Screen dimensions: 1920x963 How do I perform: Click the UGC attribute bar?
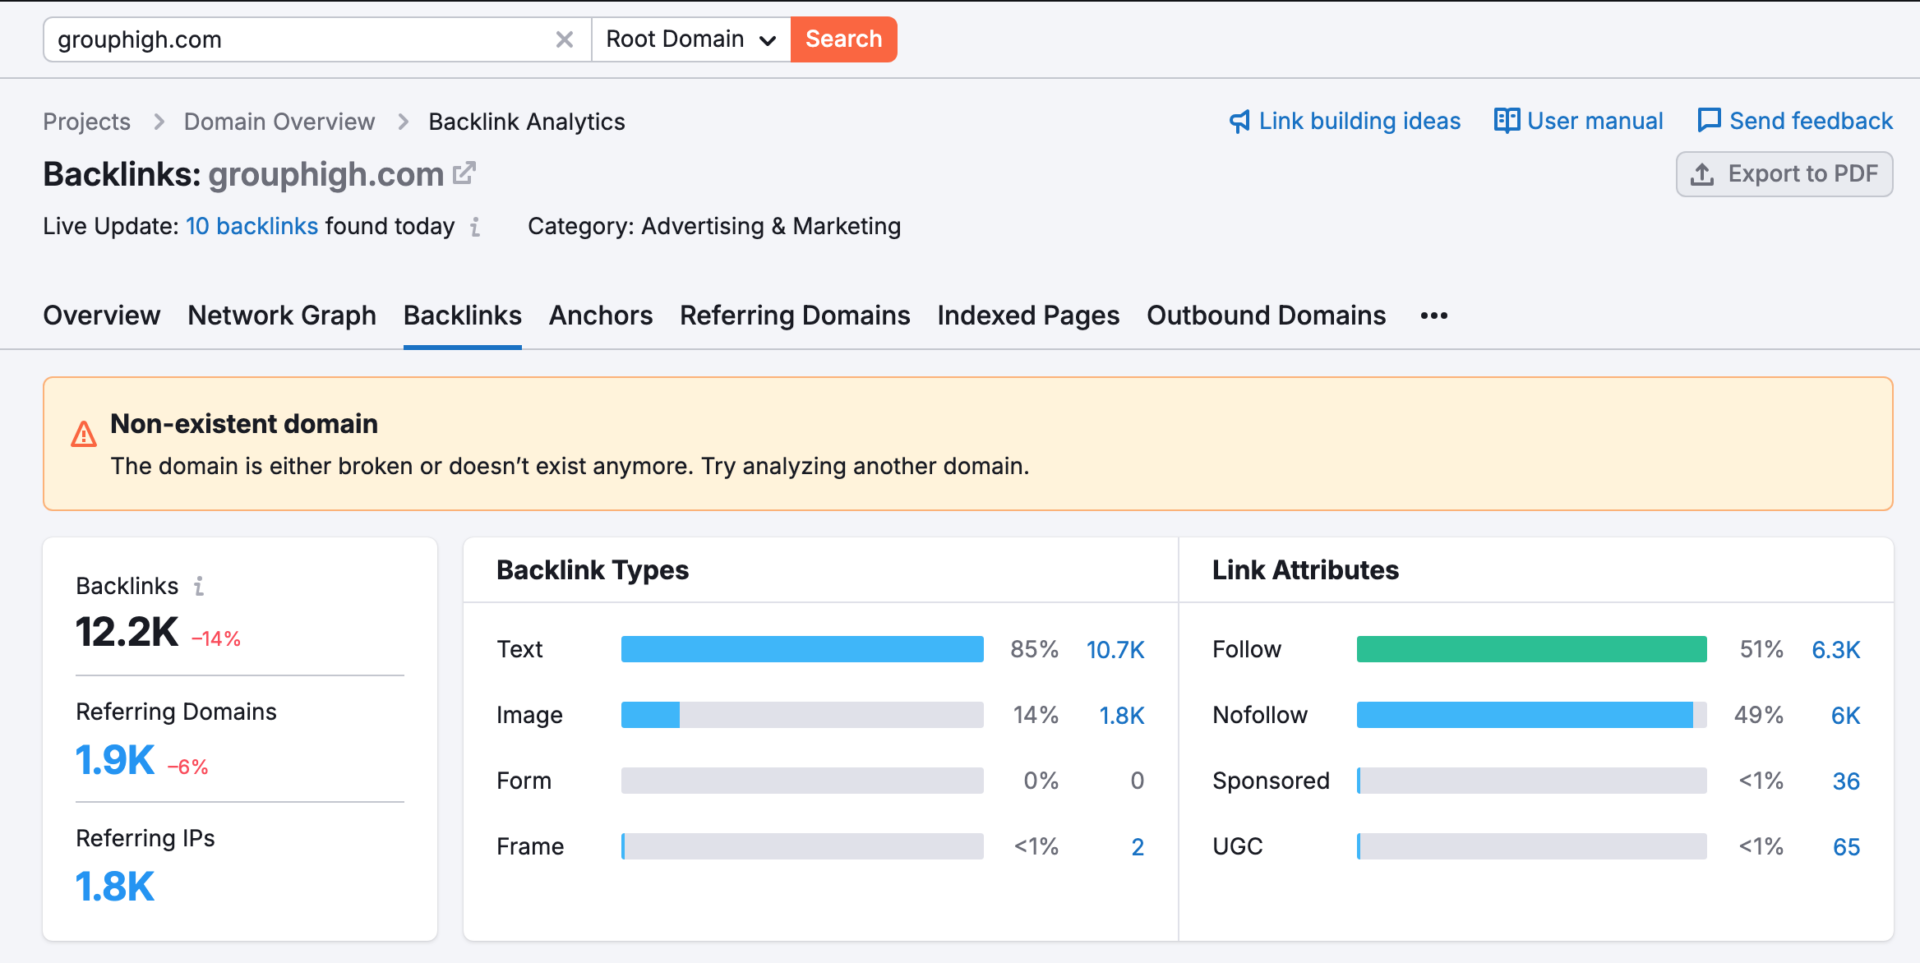click(1532, 847)
